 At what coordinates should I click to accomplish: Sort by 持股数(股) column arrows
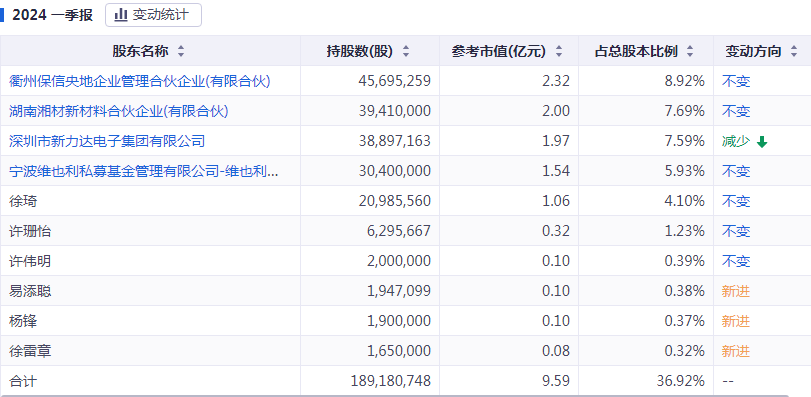406,51
